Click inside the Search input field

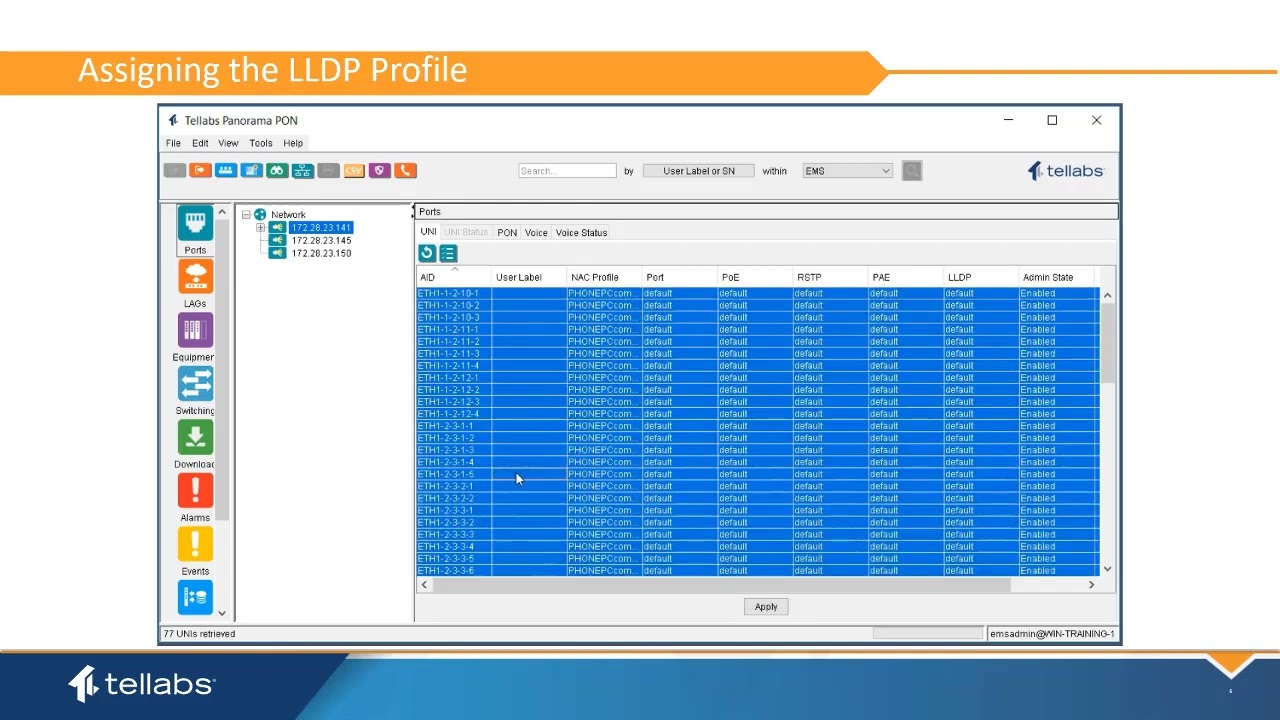(x=567, y=171)
